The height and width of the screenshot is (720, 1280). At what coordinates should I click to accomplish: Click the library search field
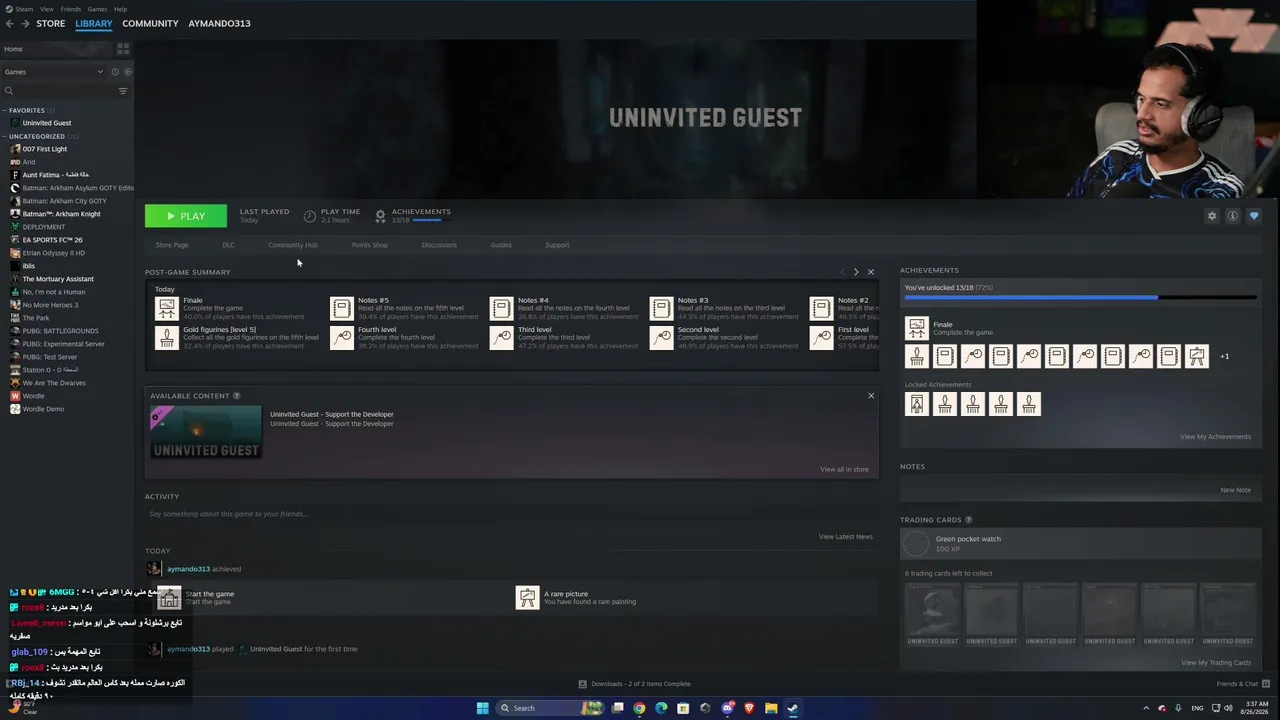click(62, 91)
